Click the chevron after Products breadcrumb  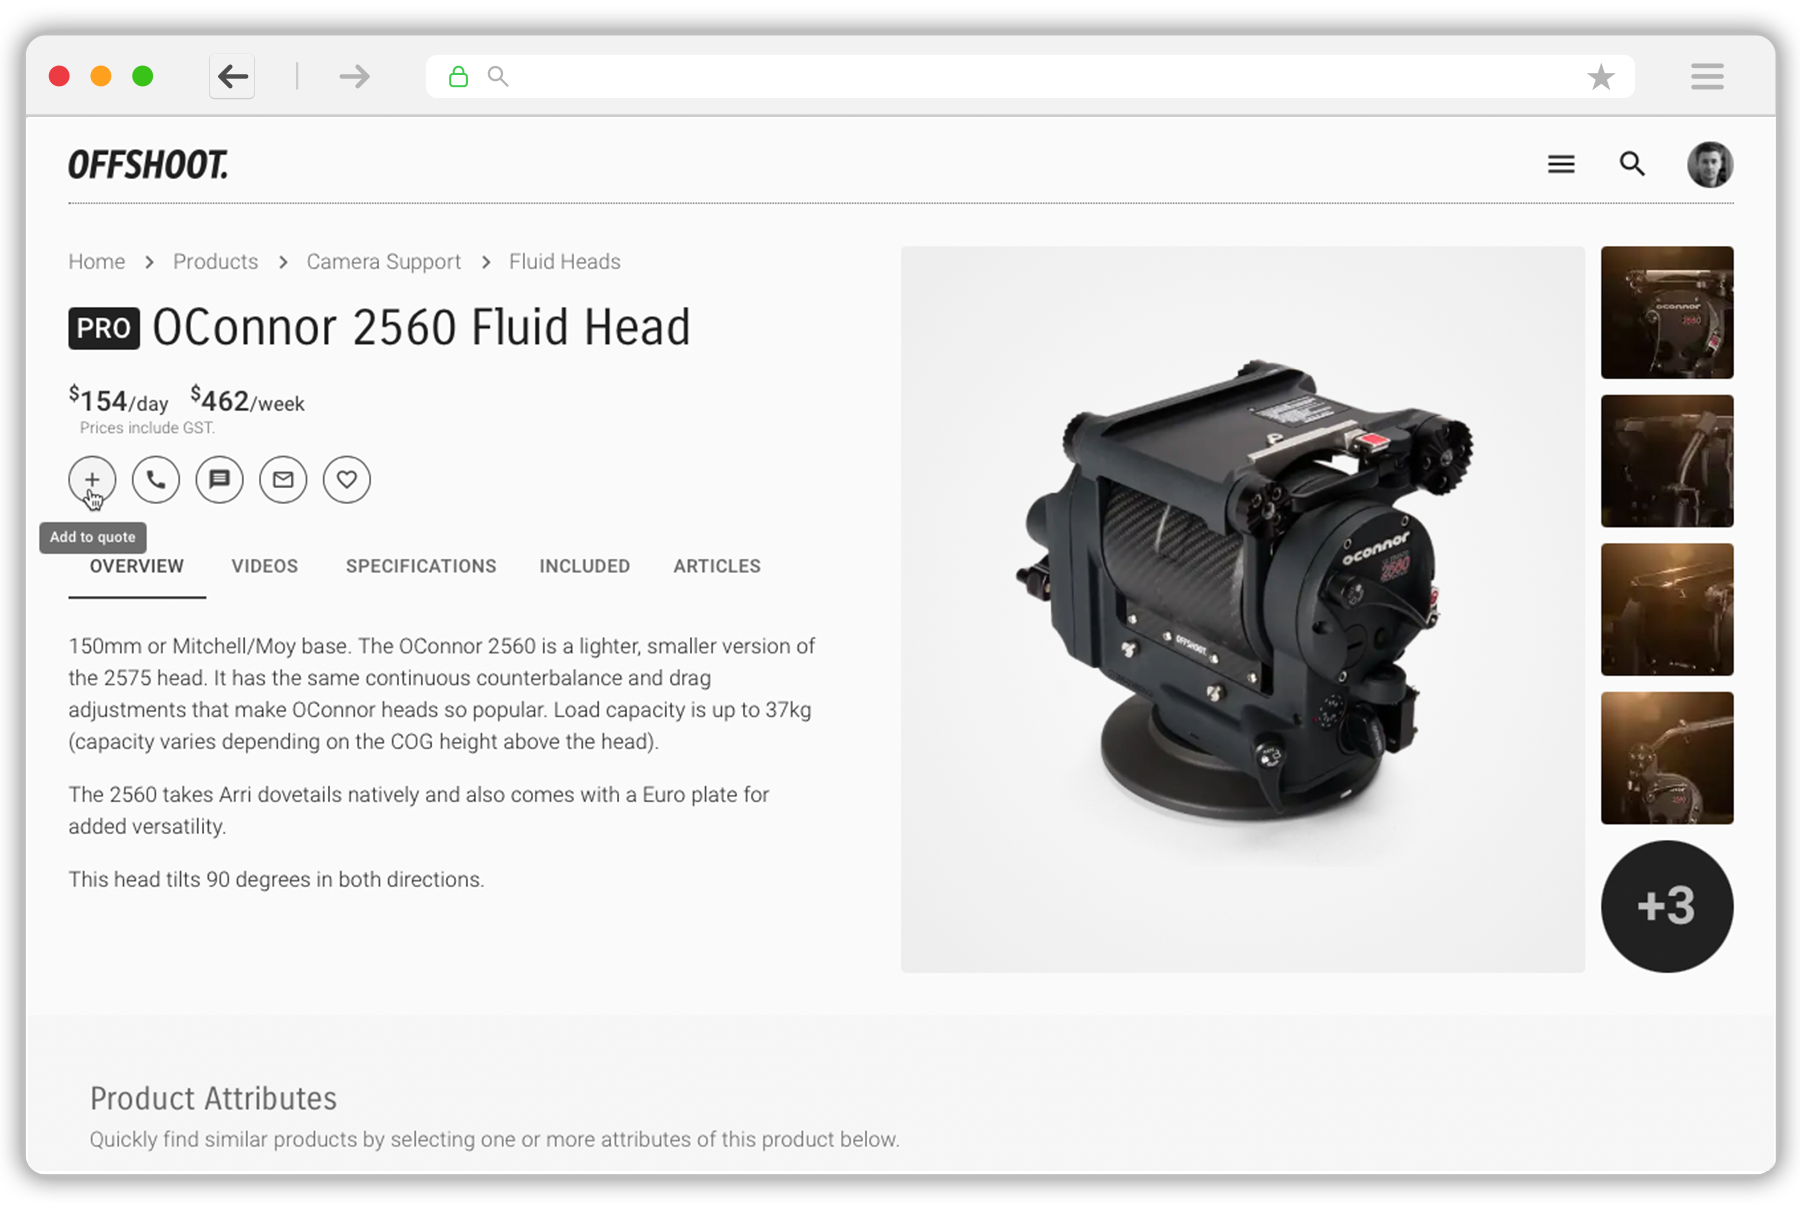click(x=283, y=262)
